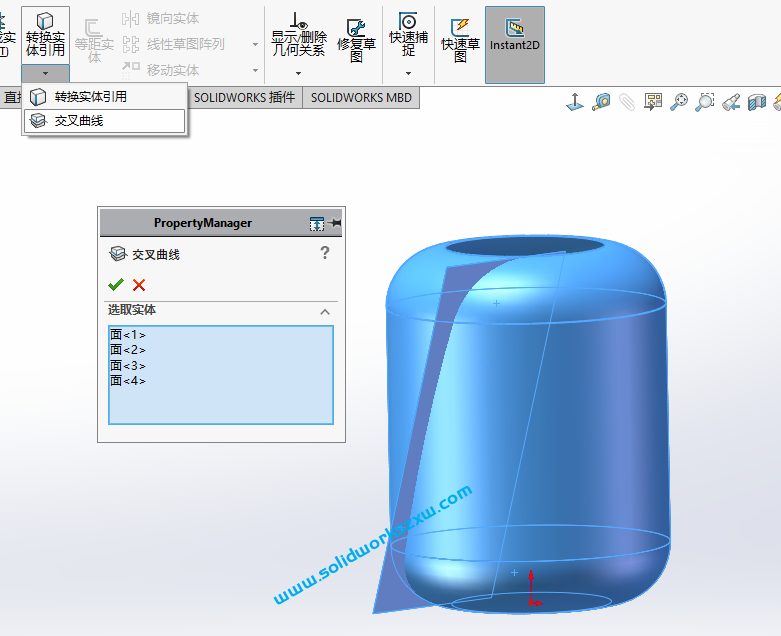Click the PropertyManager pin icon

335,223
